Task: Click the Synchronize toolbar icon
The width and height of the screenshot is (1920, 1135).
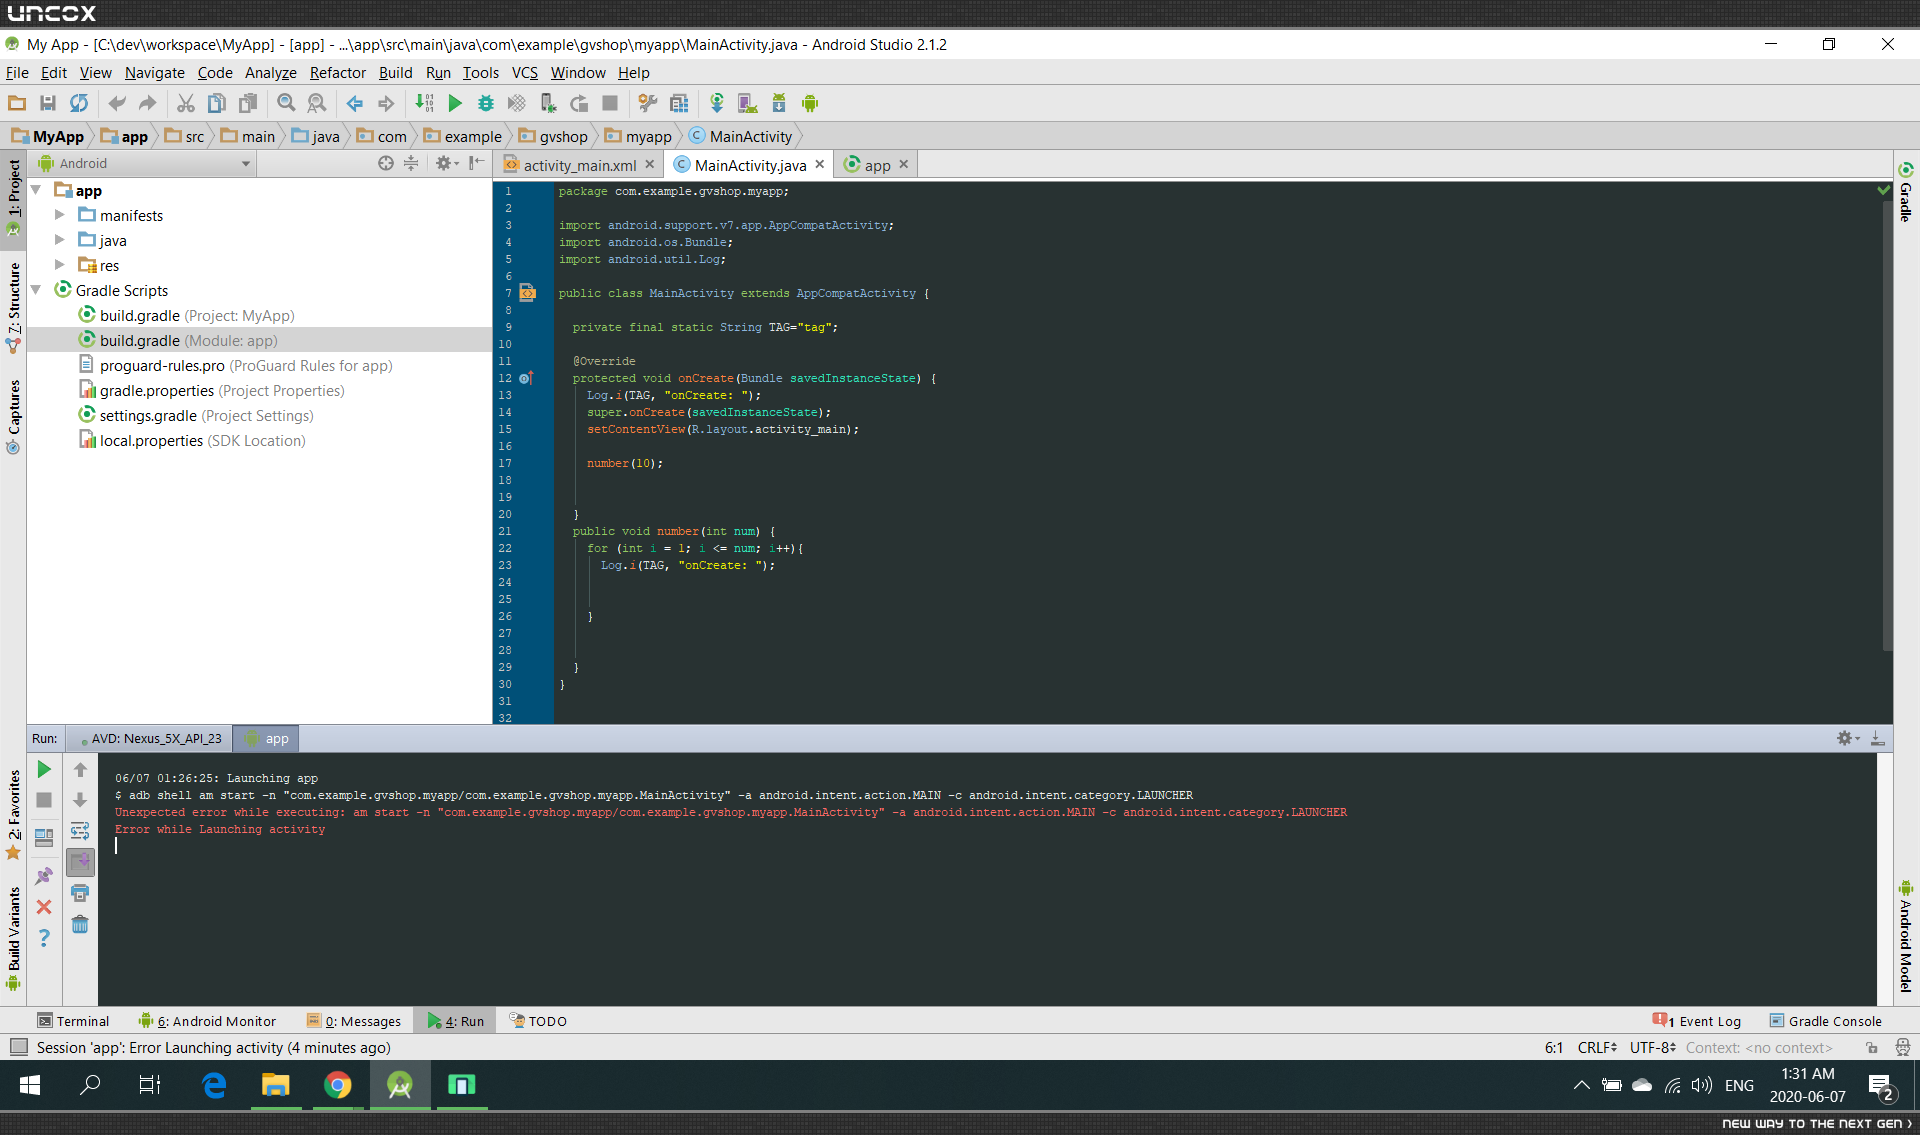Action: pos(78,103)
